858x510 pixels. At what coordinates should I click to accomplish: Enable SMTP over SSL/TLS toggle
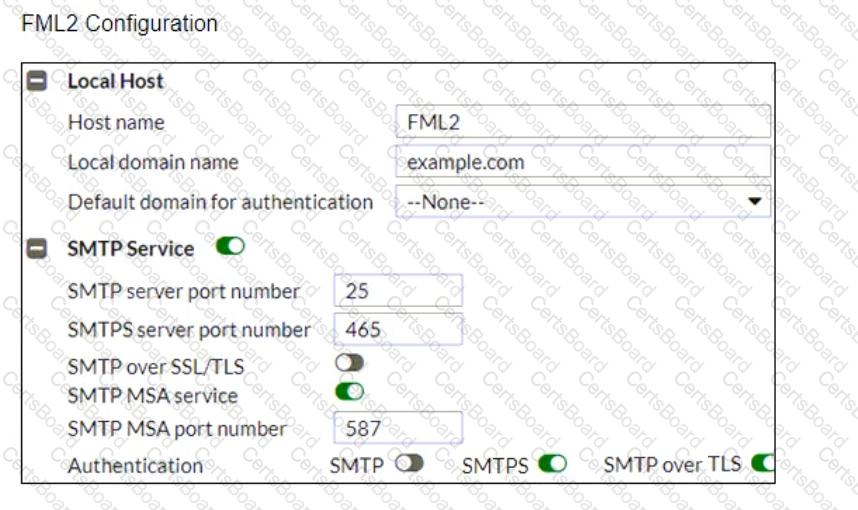(x=350, y=362)
